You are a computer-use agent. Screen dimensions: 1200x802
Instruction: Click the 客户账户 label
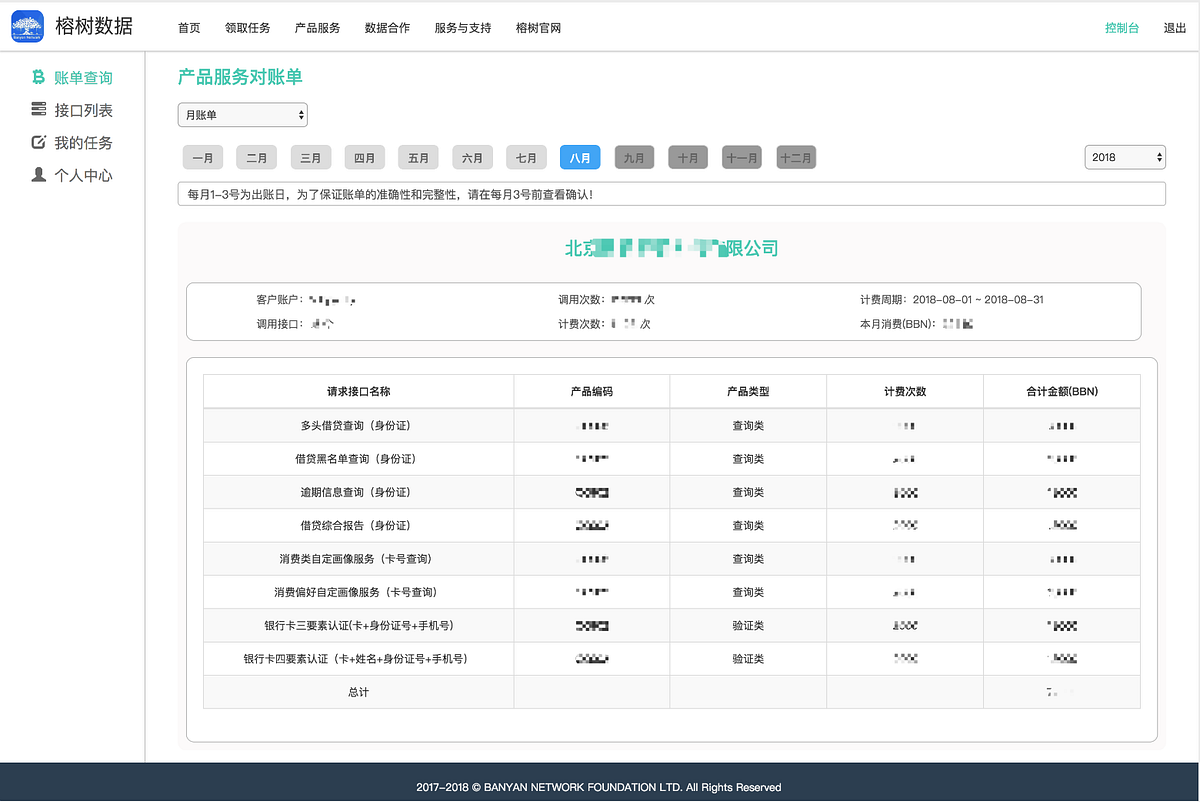point(279,299)
